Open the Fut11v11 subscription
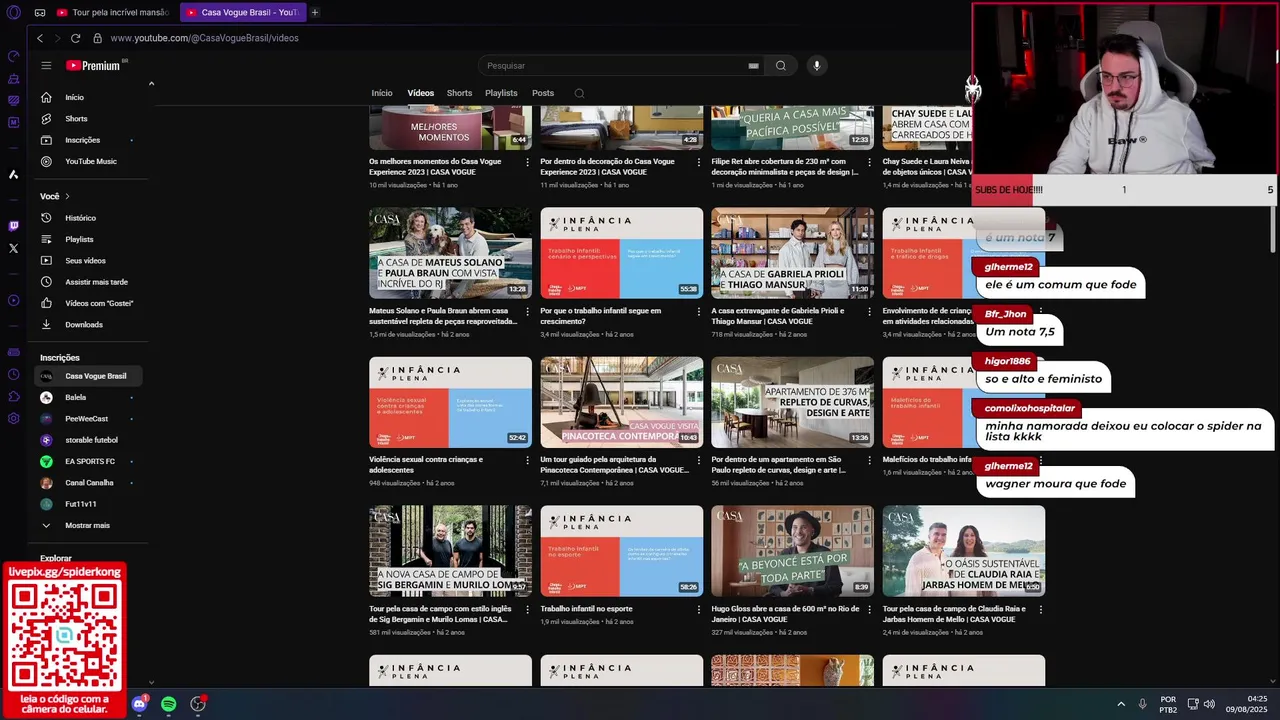 click(88, 504)
